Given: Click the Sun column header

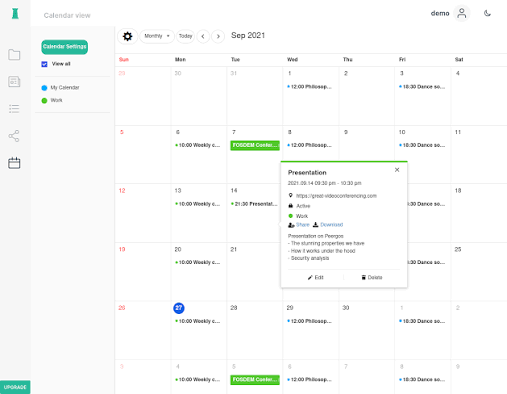Looking at the screenshot, I should pyautogui.click(x=124, y=60).
